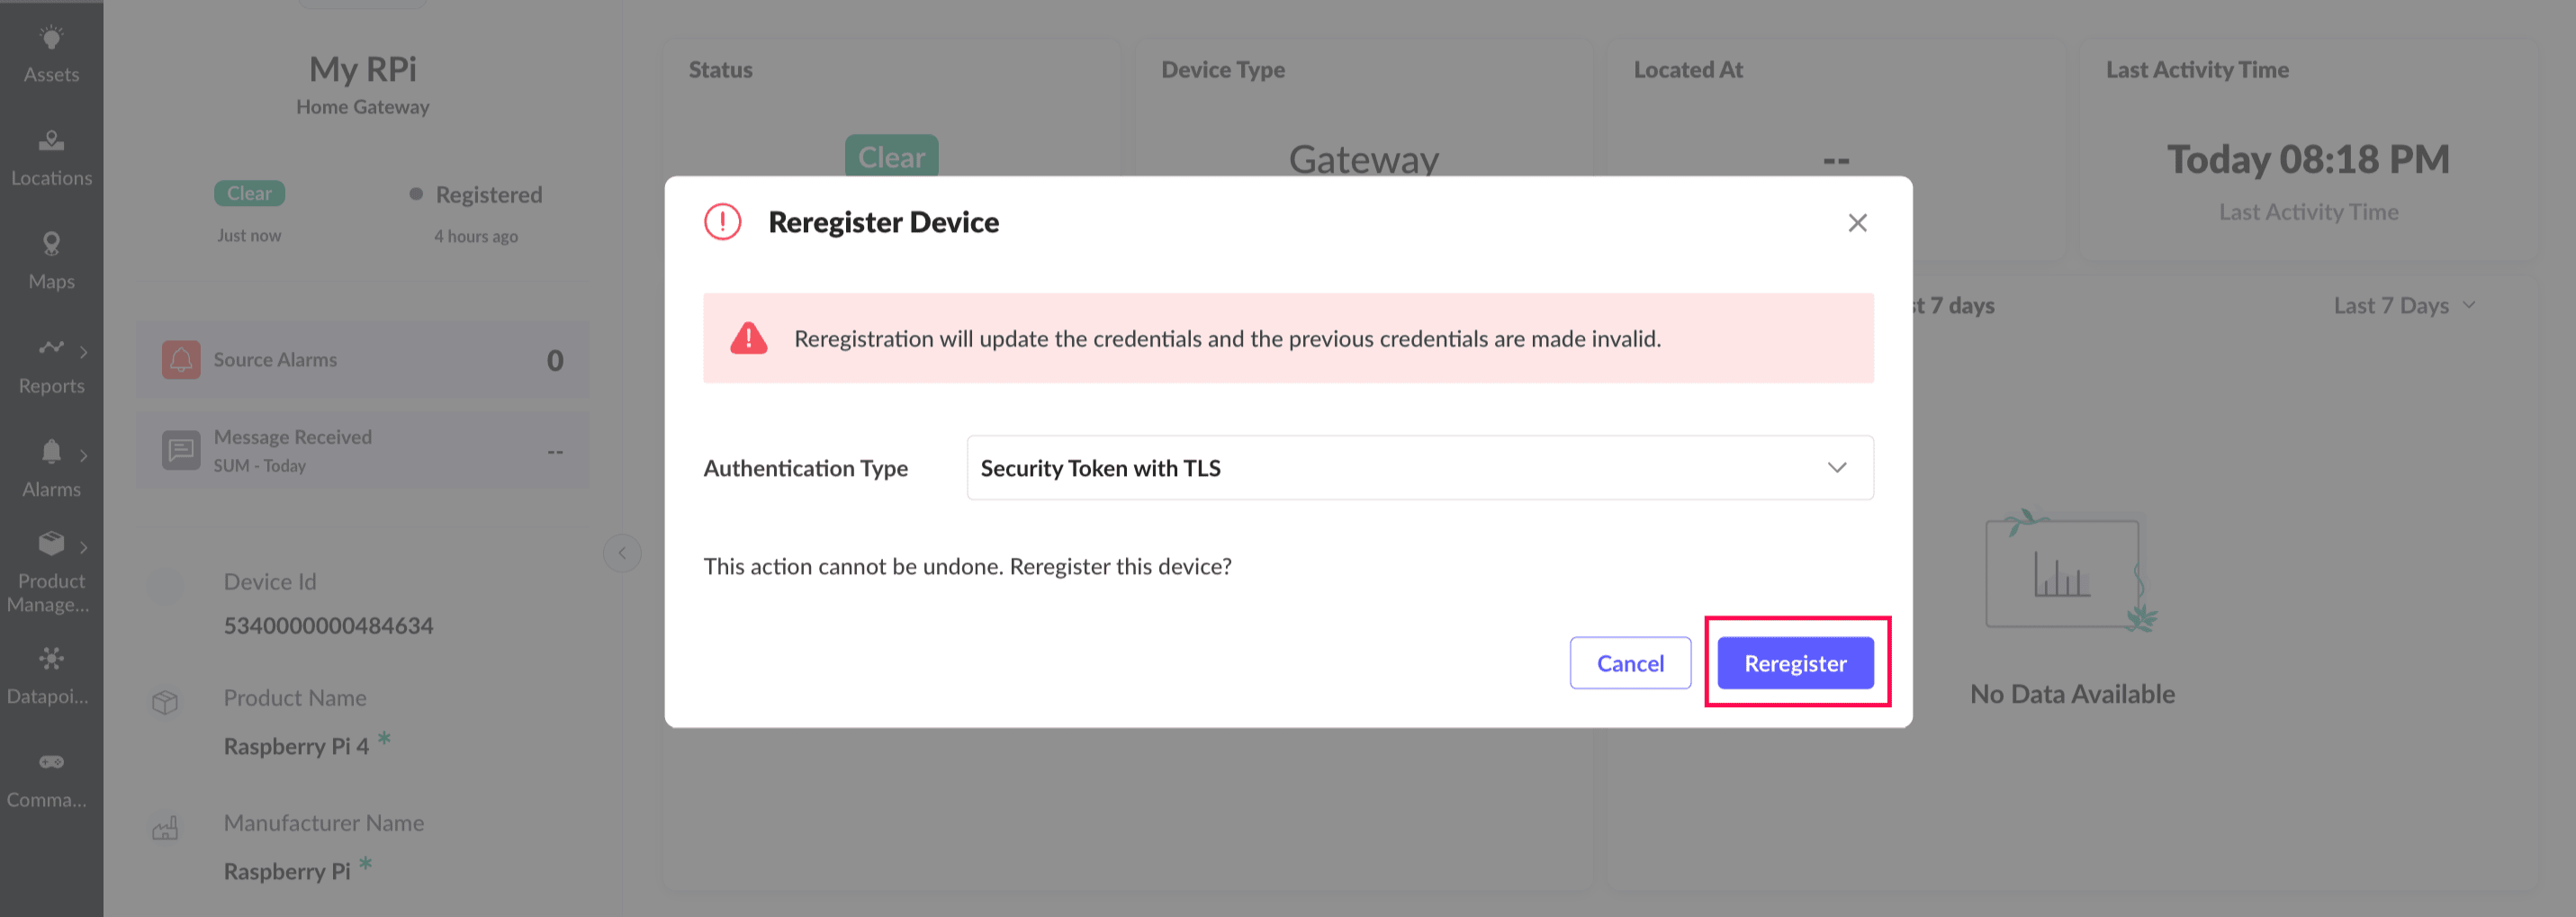Click the Device Id number
This screenshot has height=917, width=2576.
pos(328,626)
